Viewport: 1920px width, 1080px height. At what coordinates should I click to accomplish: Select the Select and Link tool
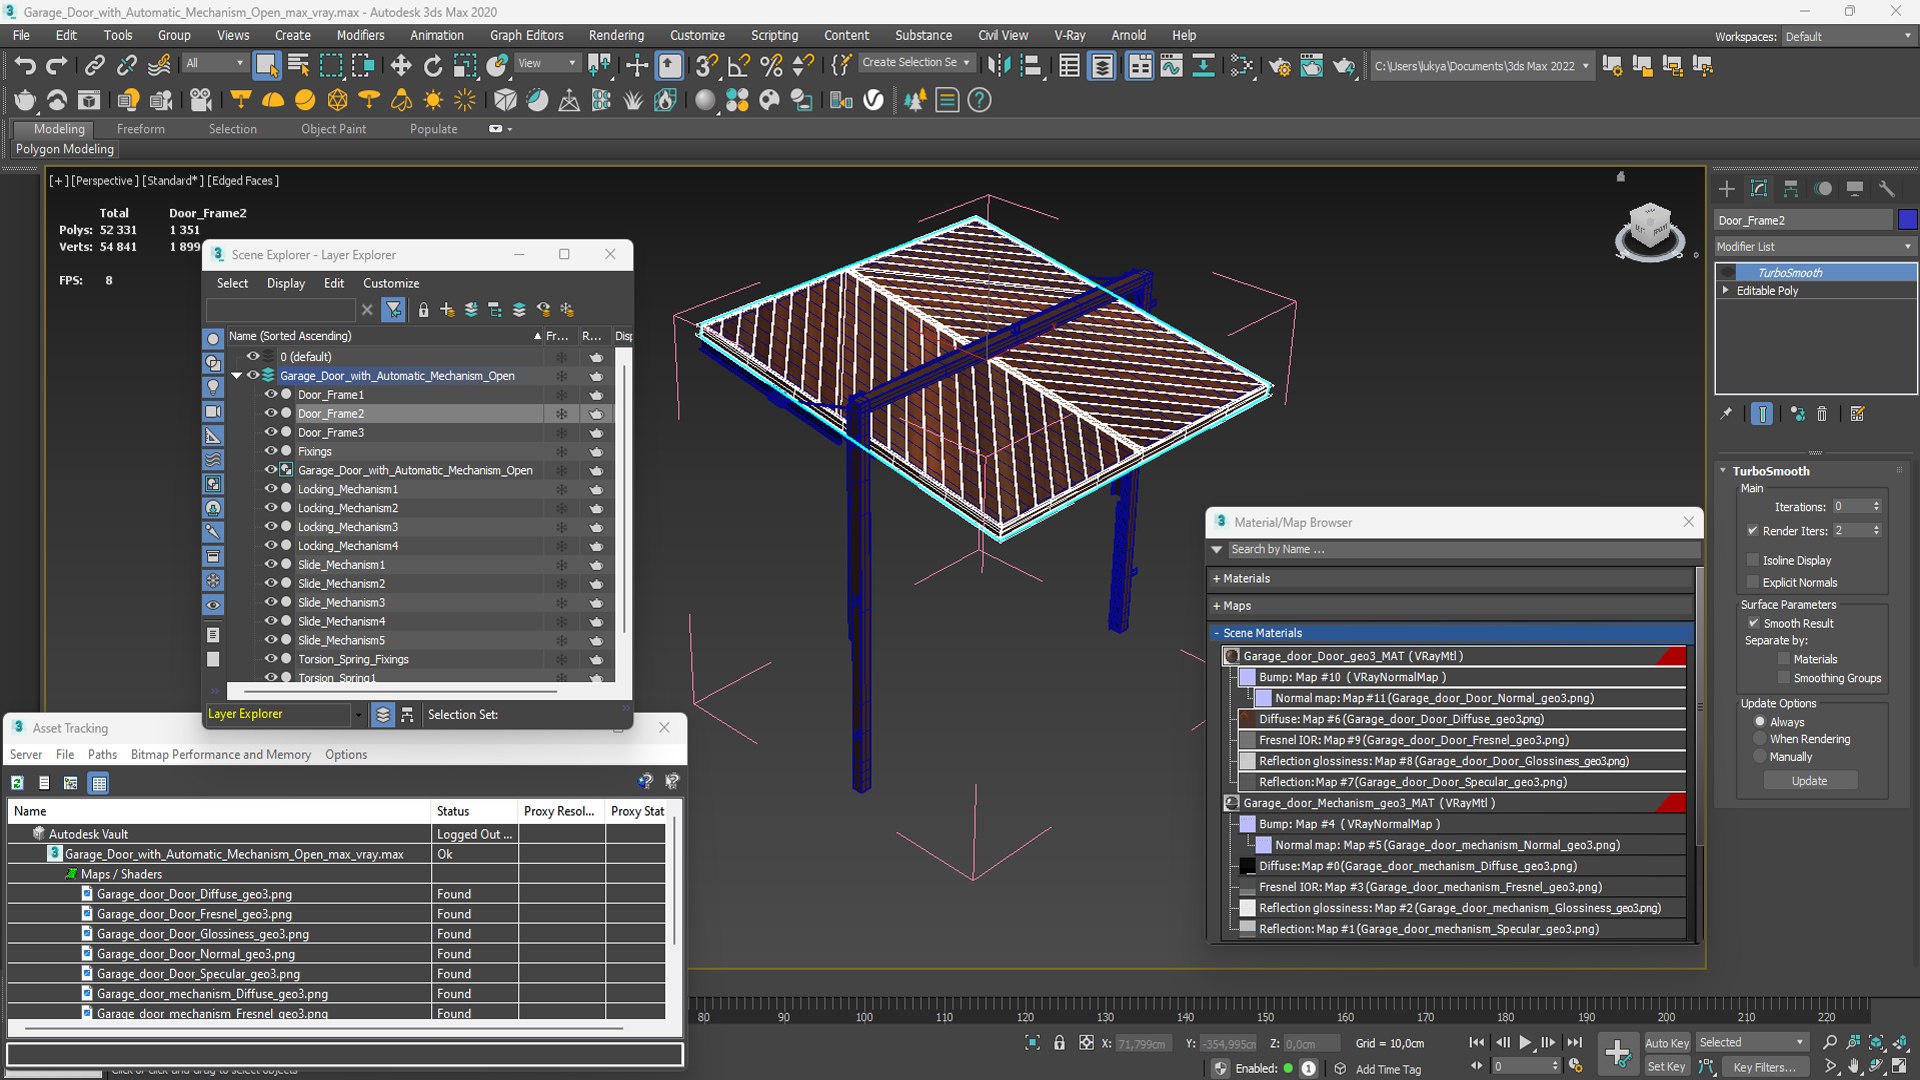click(x=94, y=66)
